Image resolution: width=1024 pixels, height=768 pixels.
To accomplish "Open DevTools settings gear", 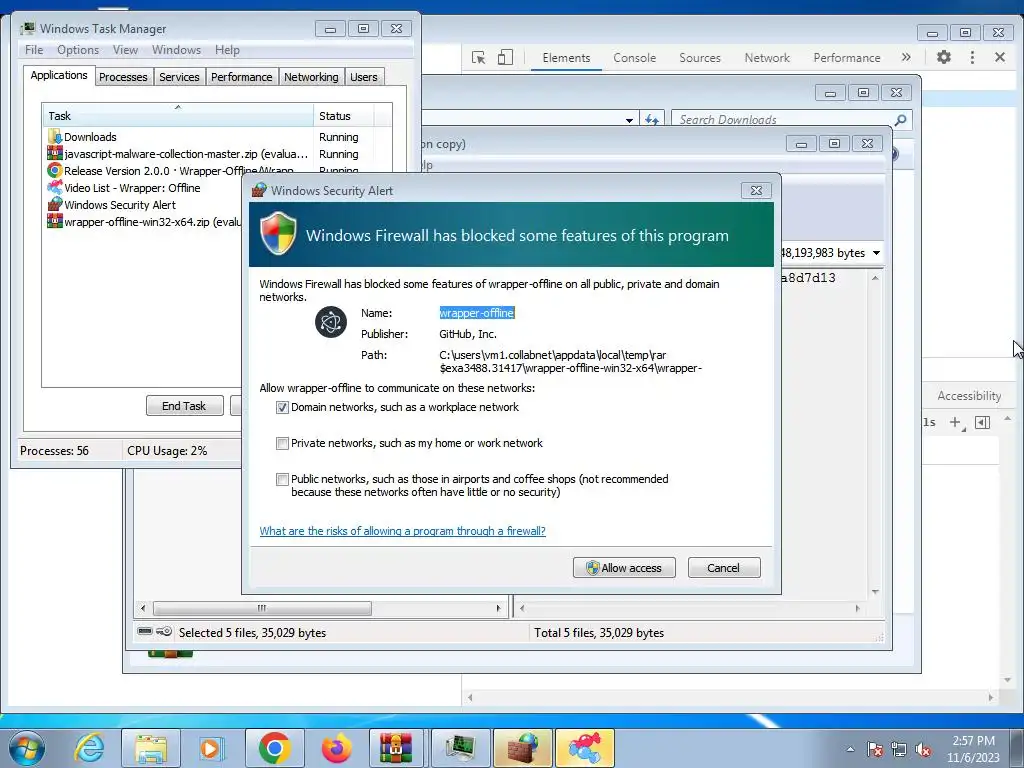I will pyautogui.click(x=944, y=57).
